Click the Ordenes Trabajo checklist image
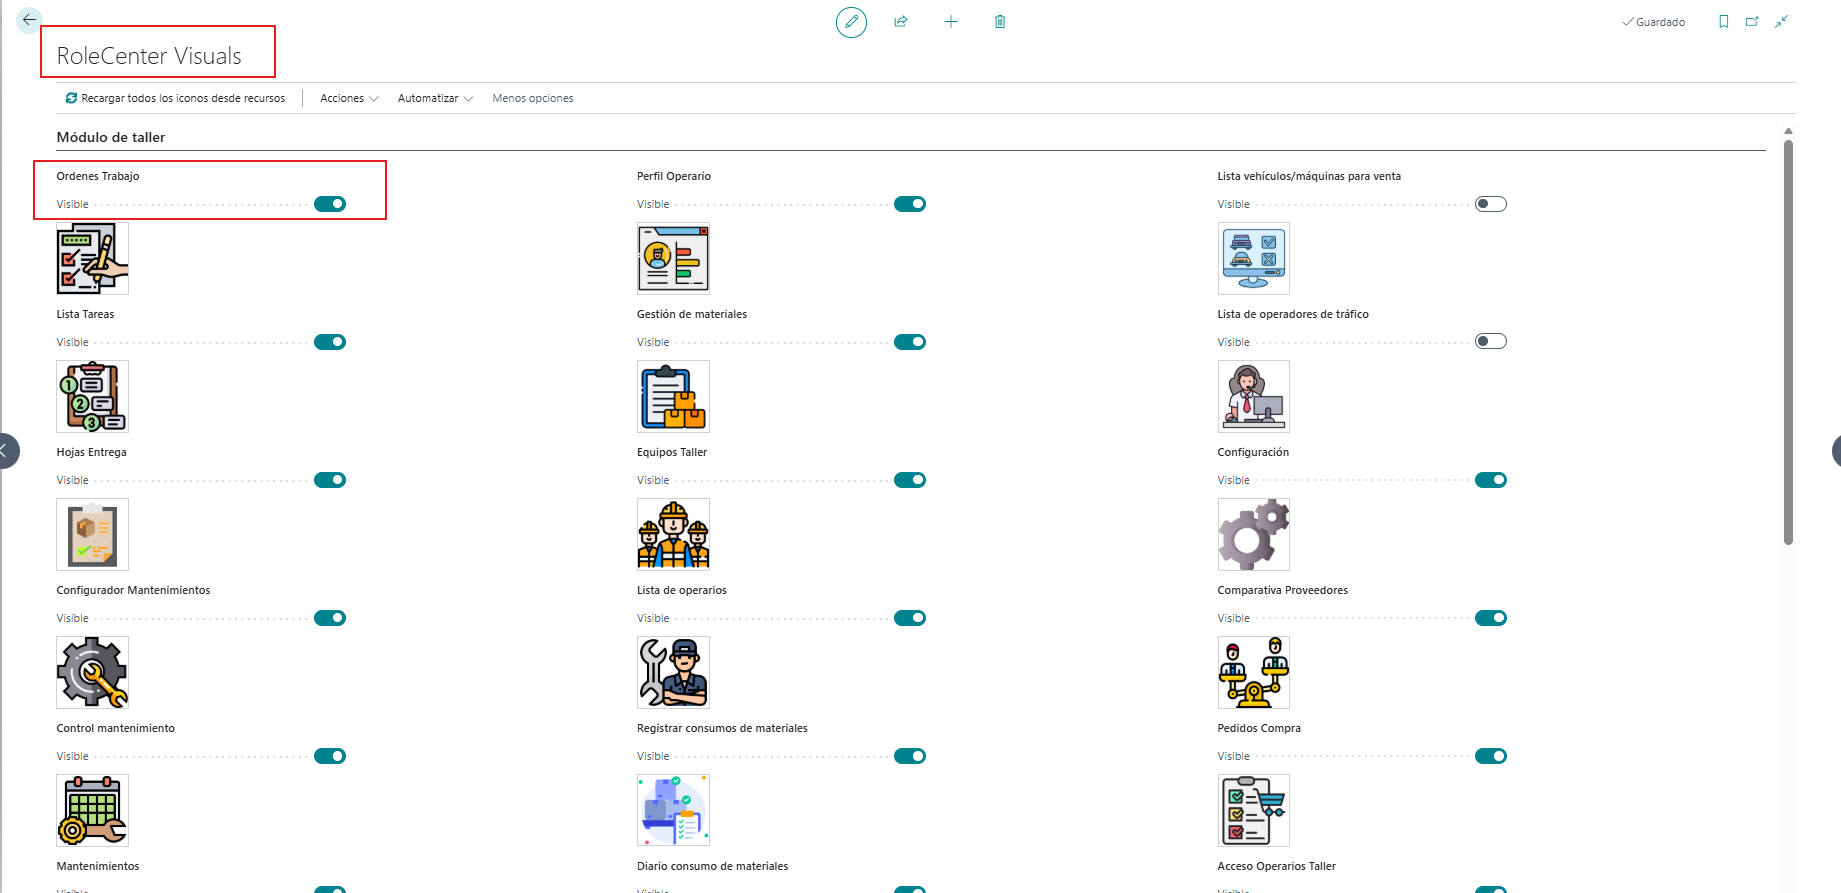1841x893 pixels. point(92,258)
